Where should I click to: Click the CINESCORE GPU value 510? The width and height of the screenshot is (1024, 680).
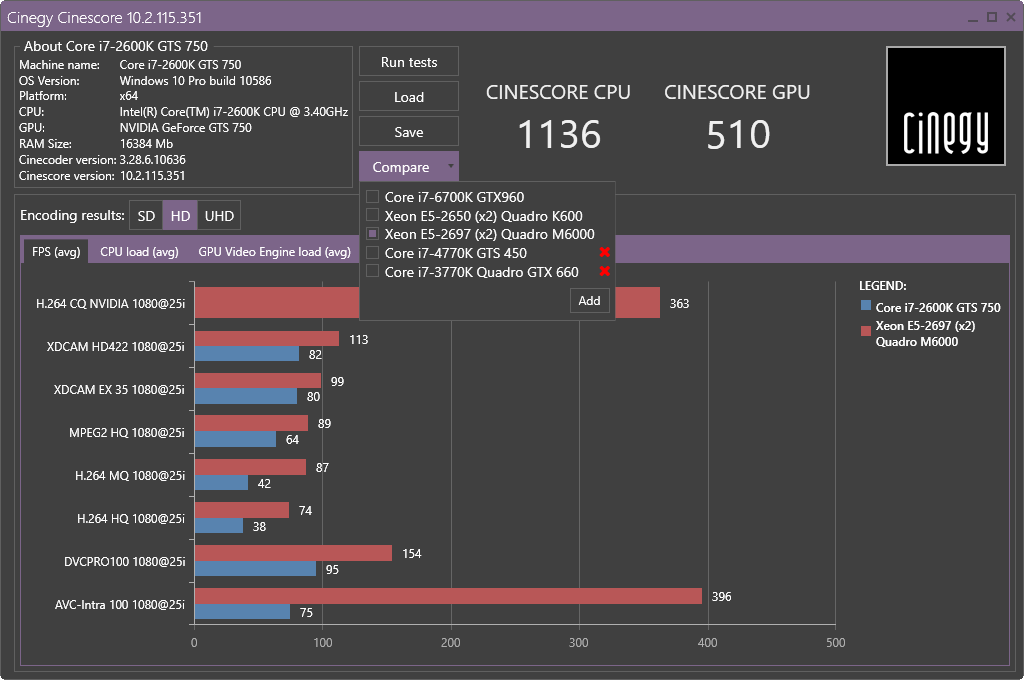(x=739, y=134)
